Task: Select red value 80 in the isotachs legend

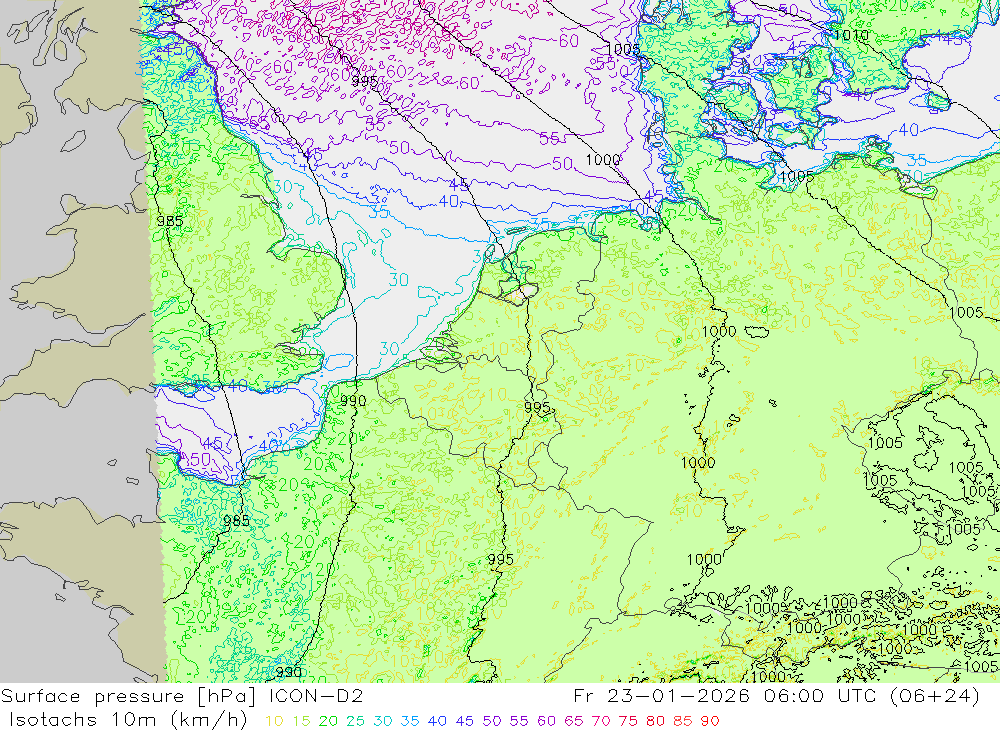Action: pos(655,722)
